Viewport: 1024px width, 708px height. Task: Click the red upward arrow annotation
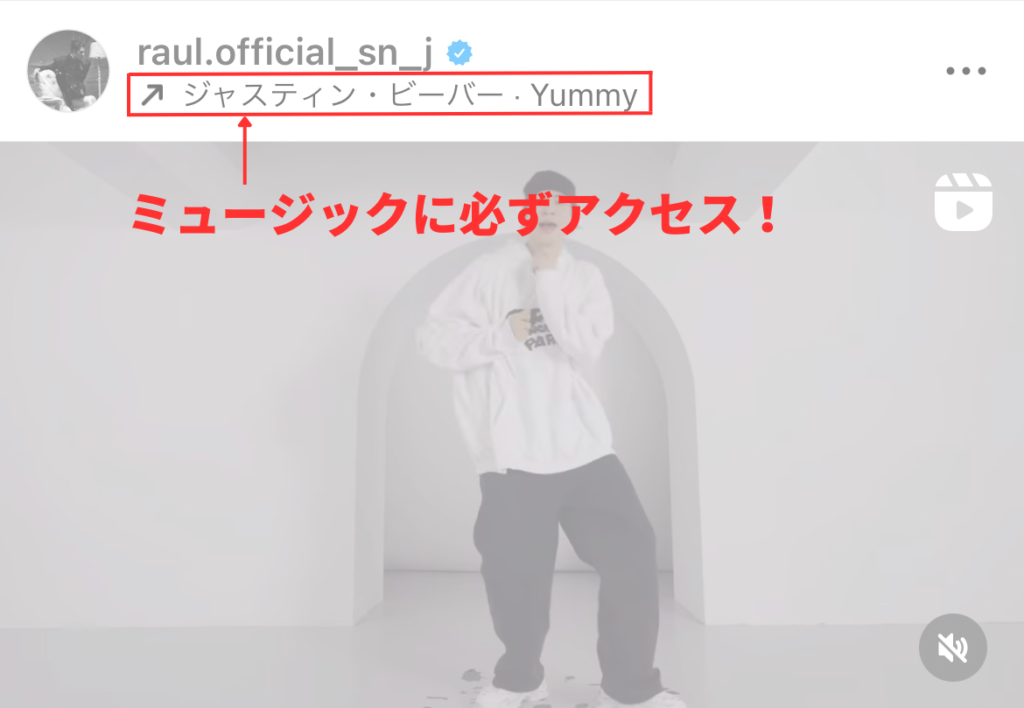tap(245, 150)
